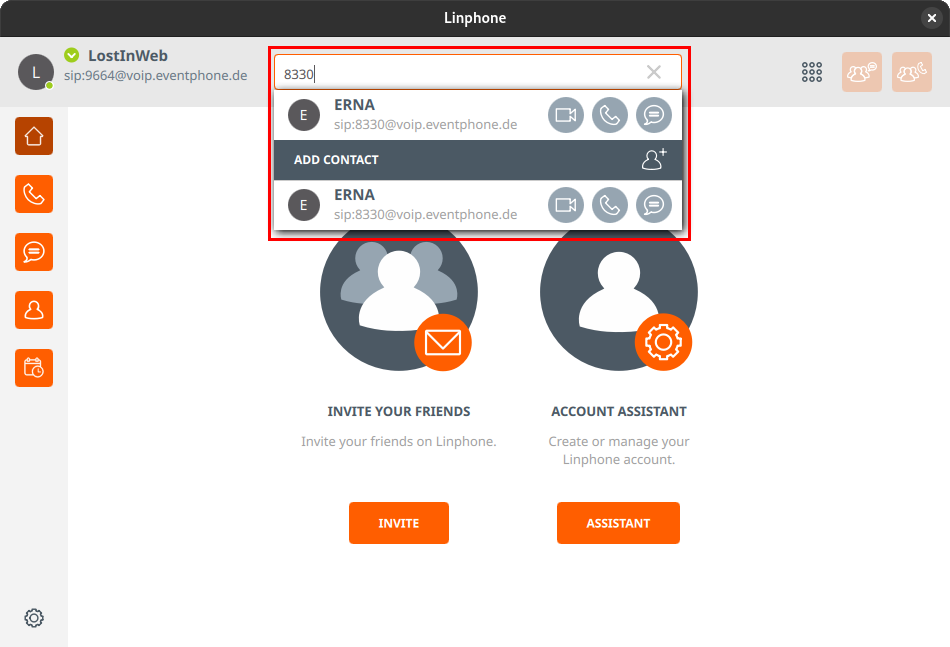Click the envelope invite icon
The image size is (950, 647).
pos(443,342)
